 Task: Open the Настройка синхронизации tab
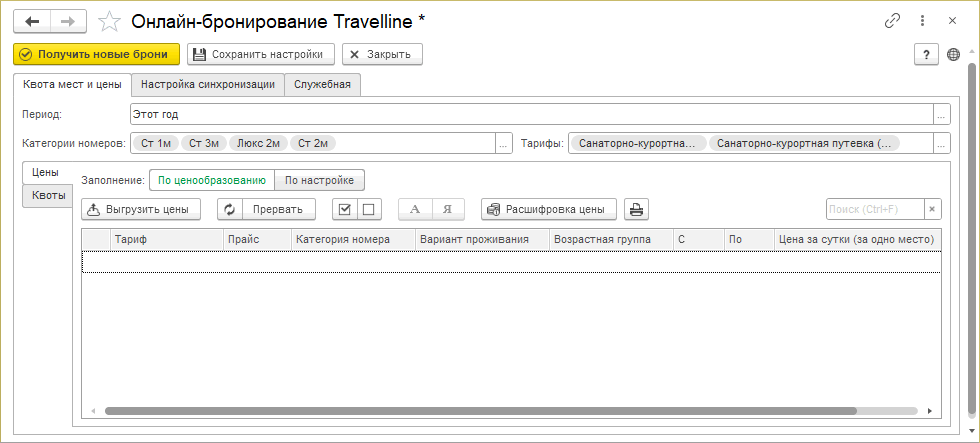[208, 85]
